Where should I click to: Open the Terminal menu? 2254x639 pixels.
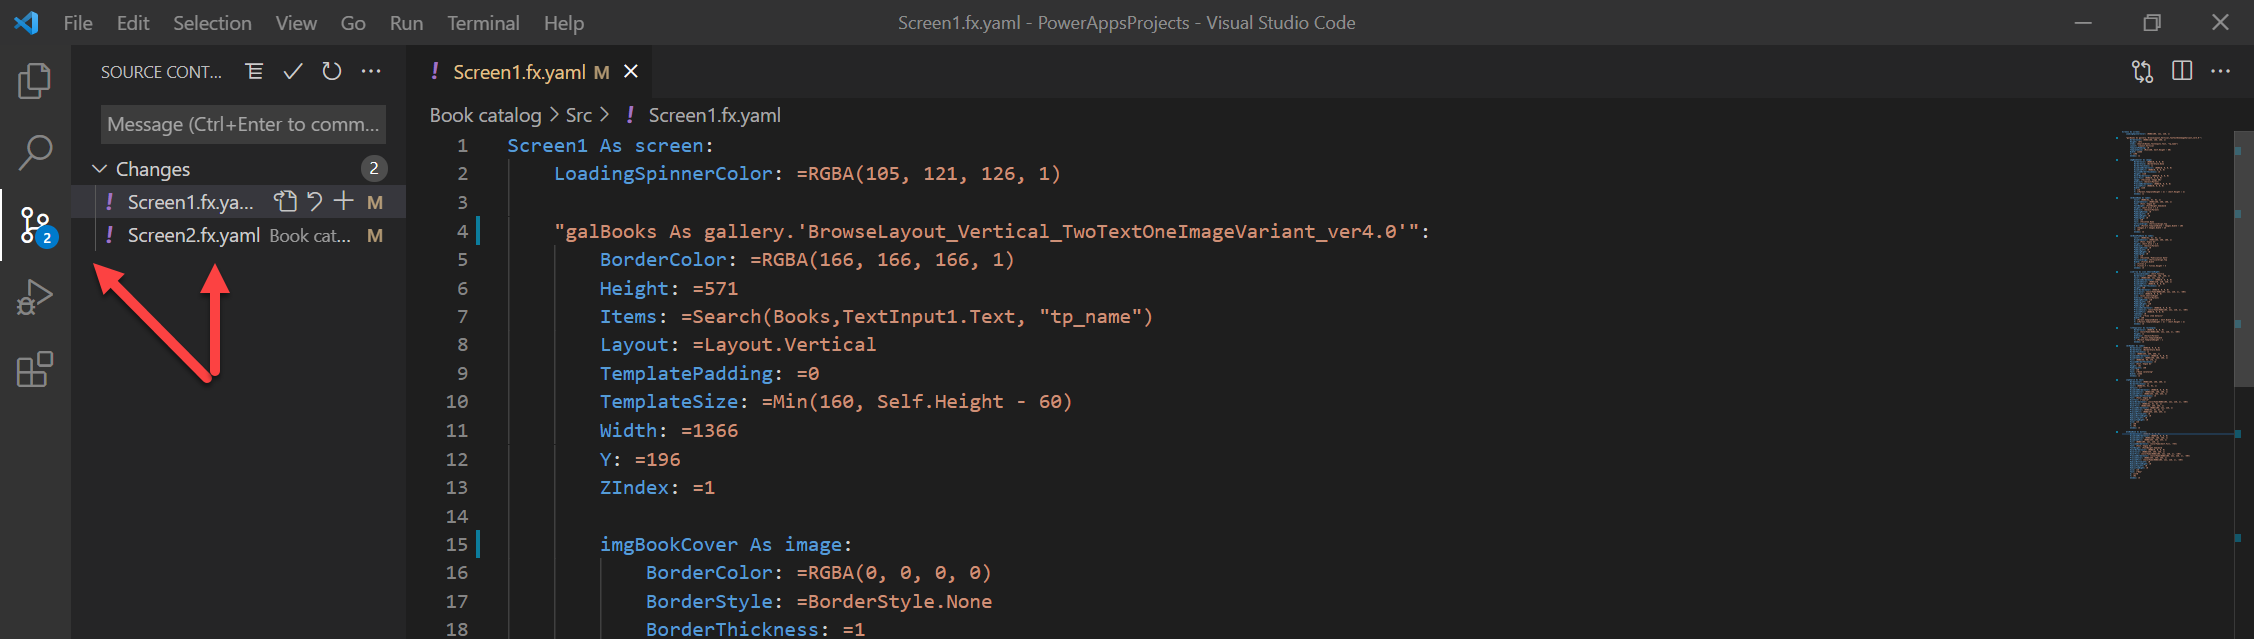pos(483,23)
